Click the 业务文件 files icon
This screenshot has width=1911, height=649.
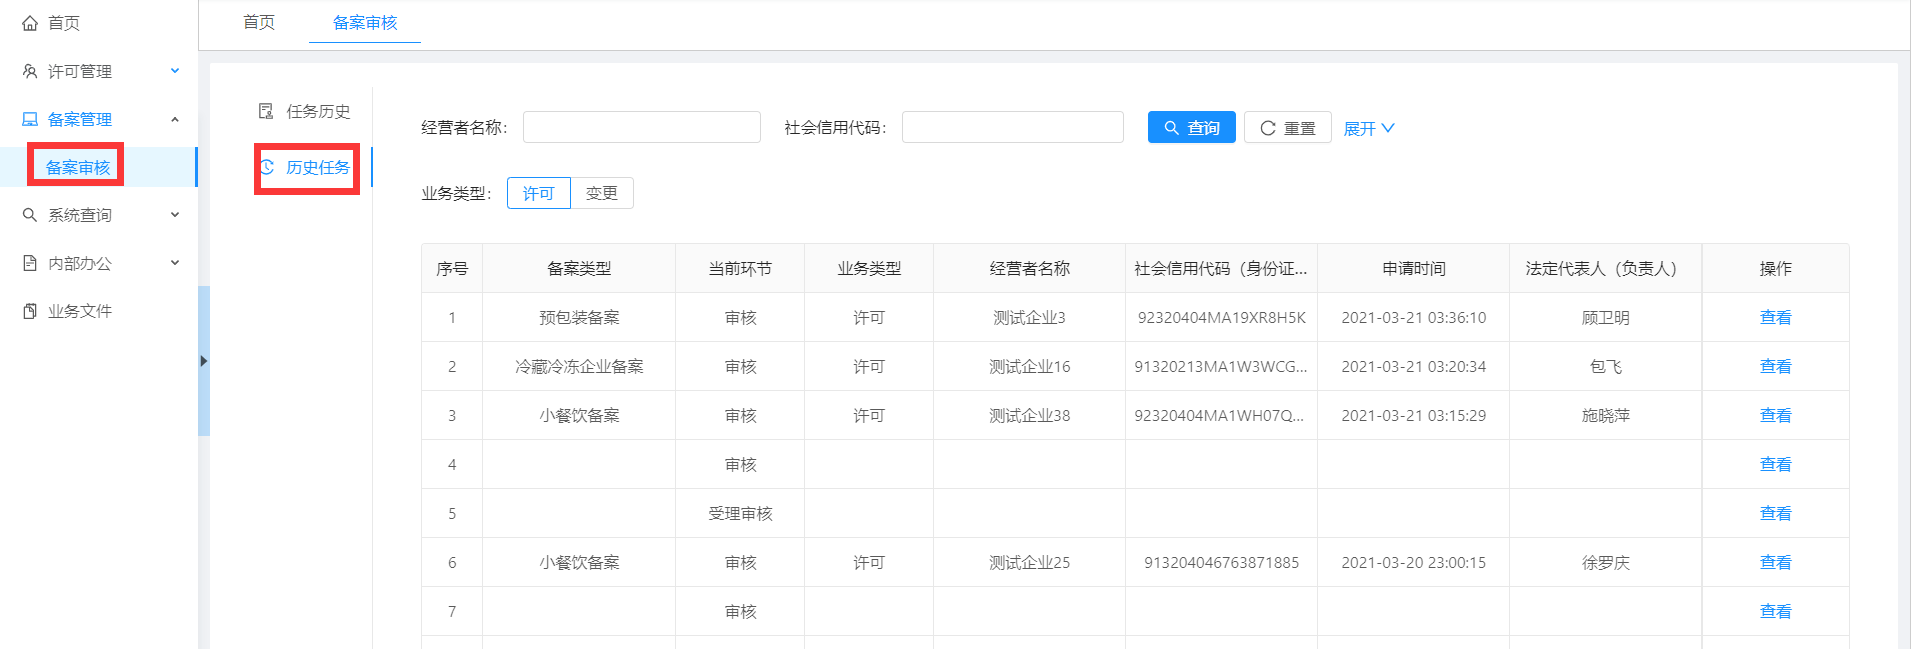coord(30,311)
